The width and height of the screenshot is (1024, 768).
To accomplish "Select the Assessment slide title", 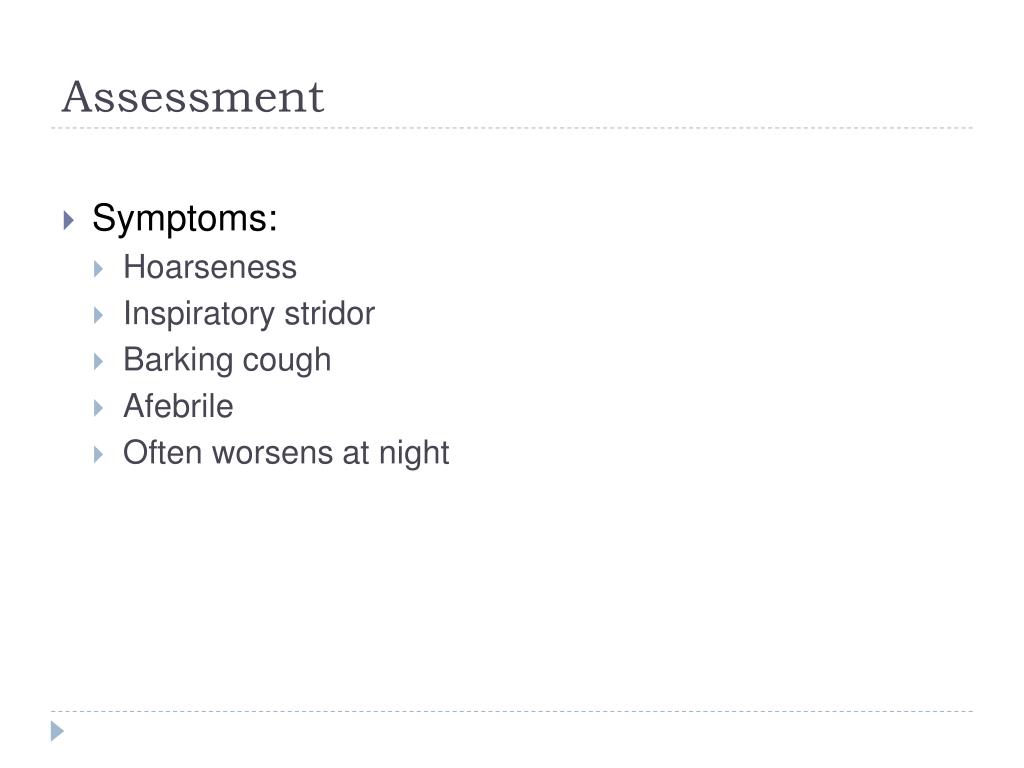I will (x=193, y=97).
